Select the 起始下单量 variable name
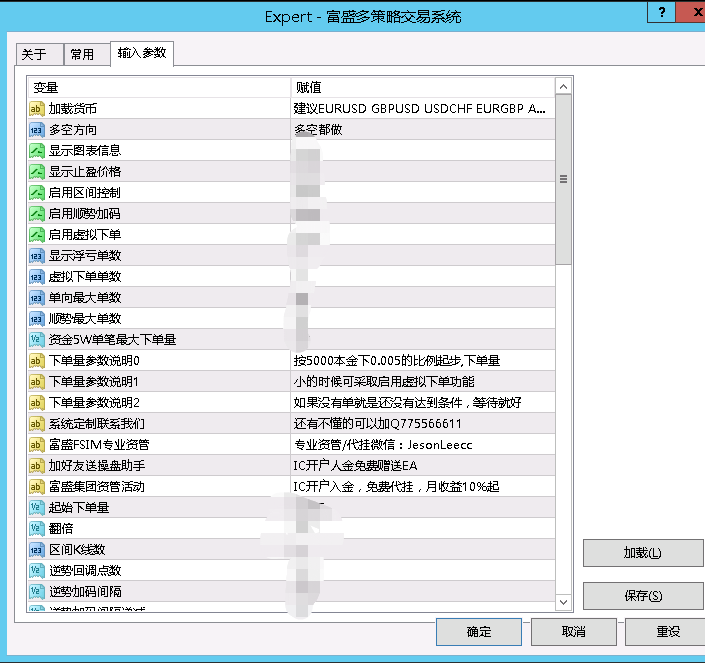Image resolution: width=705 pixels, height=663 pixels. tap(79, 508)
